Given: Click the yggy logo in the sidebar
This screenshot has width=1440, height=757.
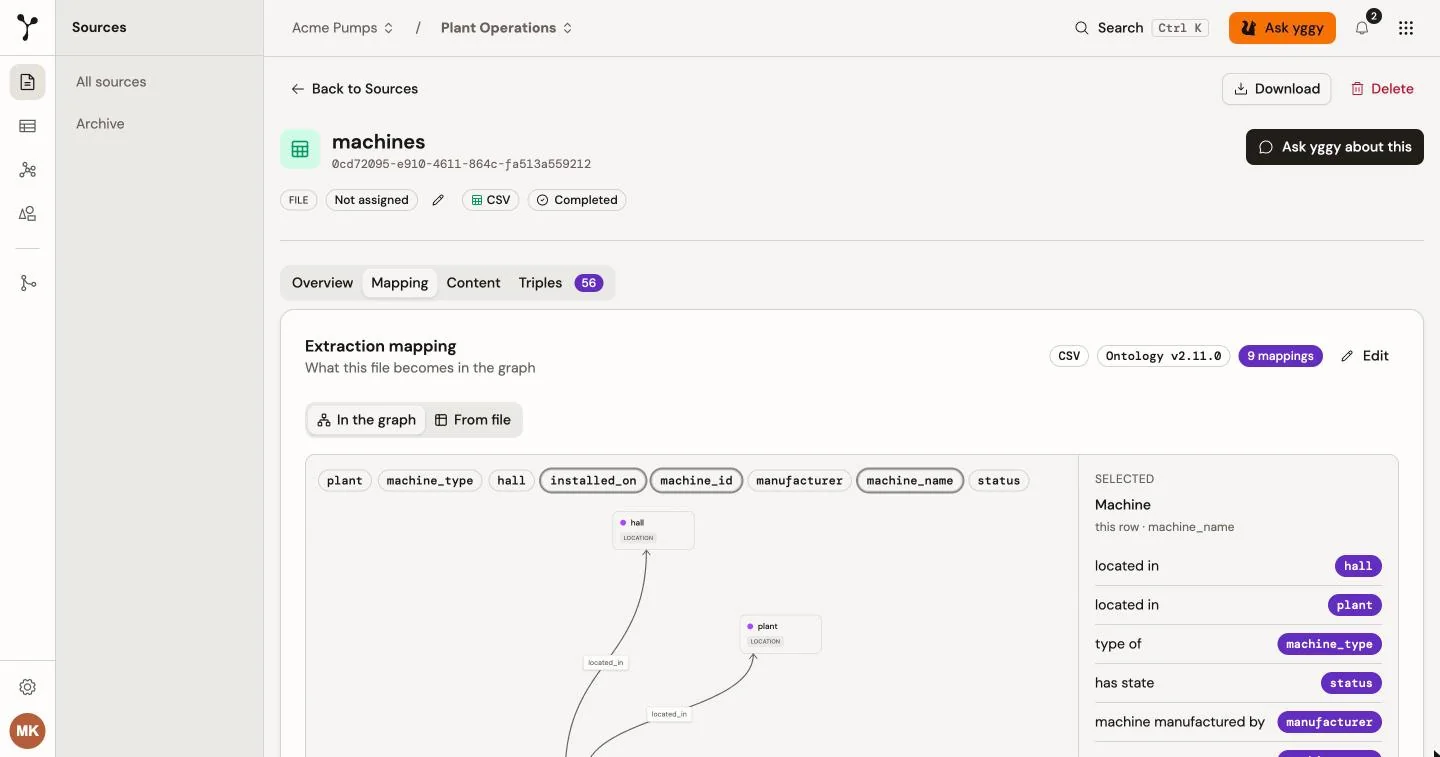Looking at the screenshot, I should tap(28, 28).
